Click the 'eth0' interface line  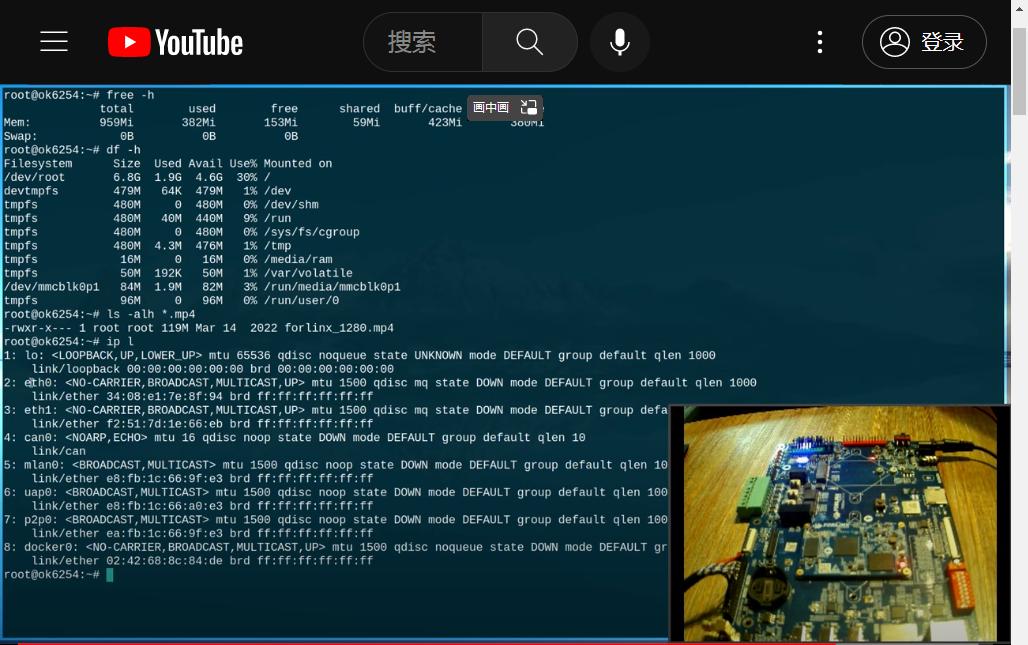(380, 383)
